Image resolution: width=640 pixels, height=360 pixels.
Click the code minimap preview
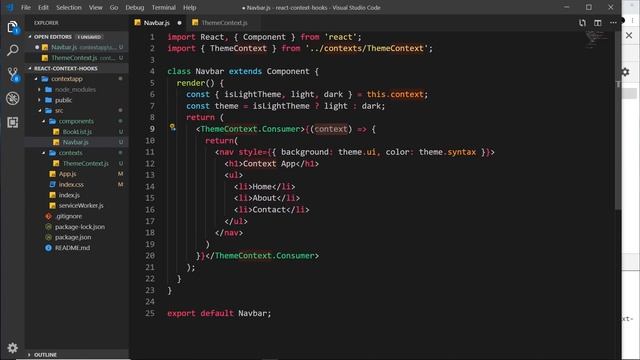(597, 40)
